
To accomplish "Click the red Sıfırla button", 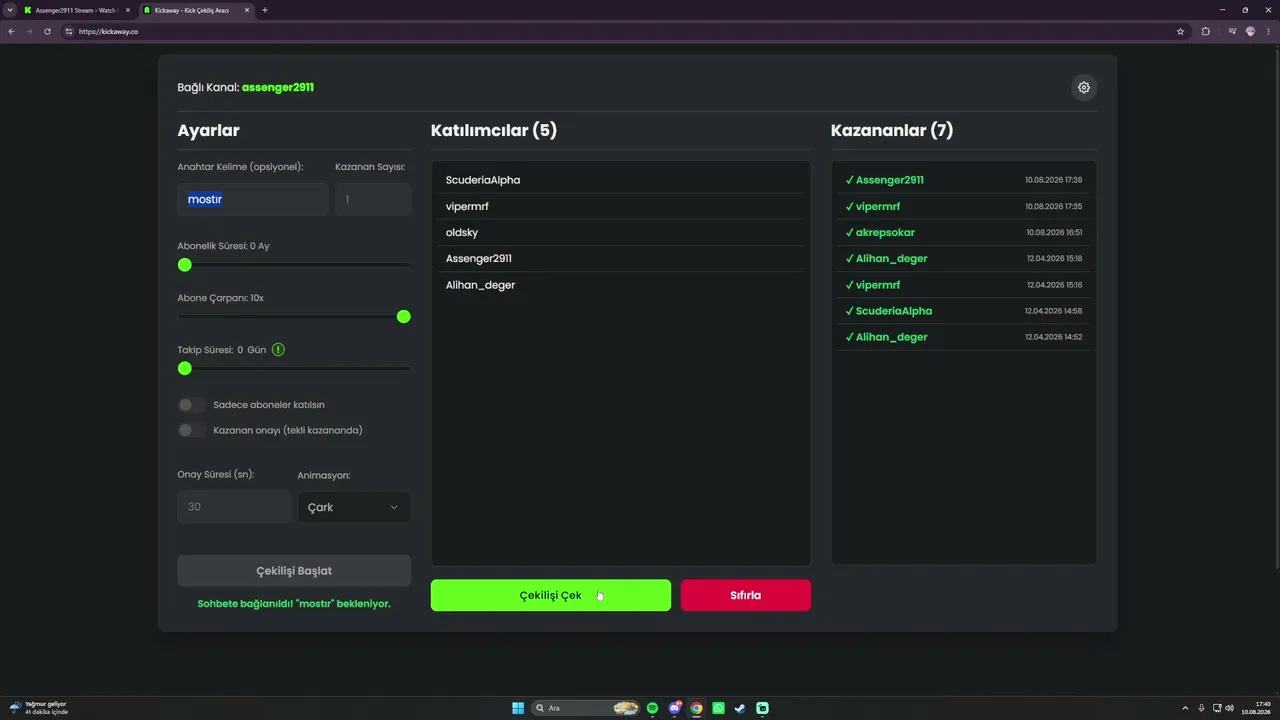I will (746, 595).
